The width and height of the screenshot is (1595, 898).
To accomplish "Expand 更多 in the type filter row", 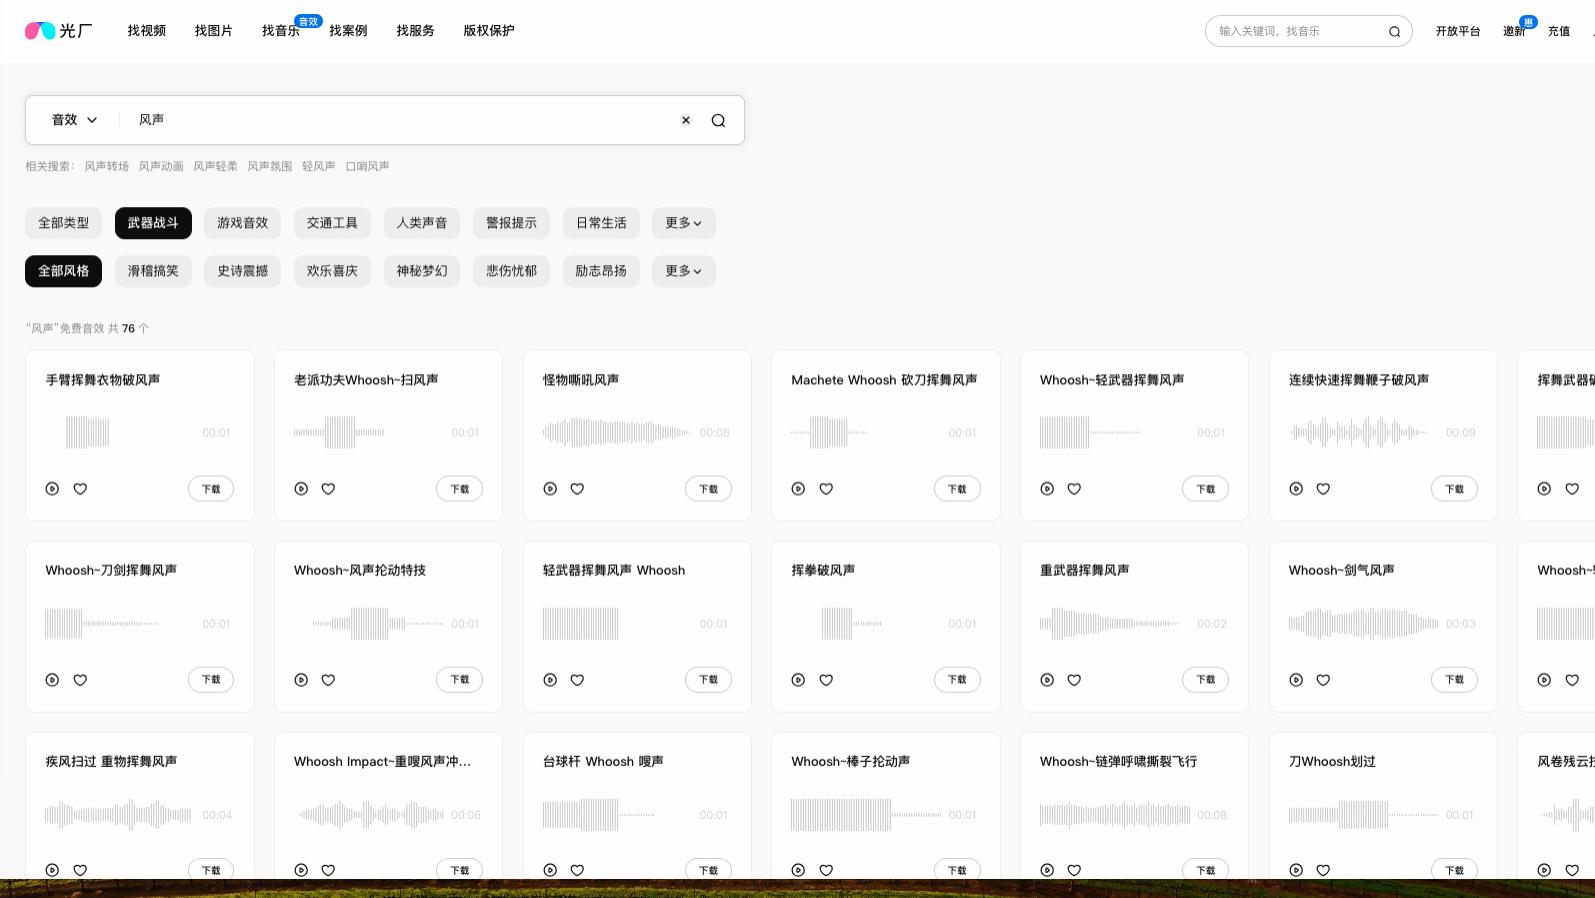I will coord(684,223).
